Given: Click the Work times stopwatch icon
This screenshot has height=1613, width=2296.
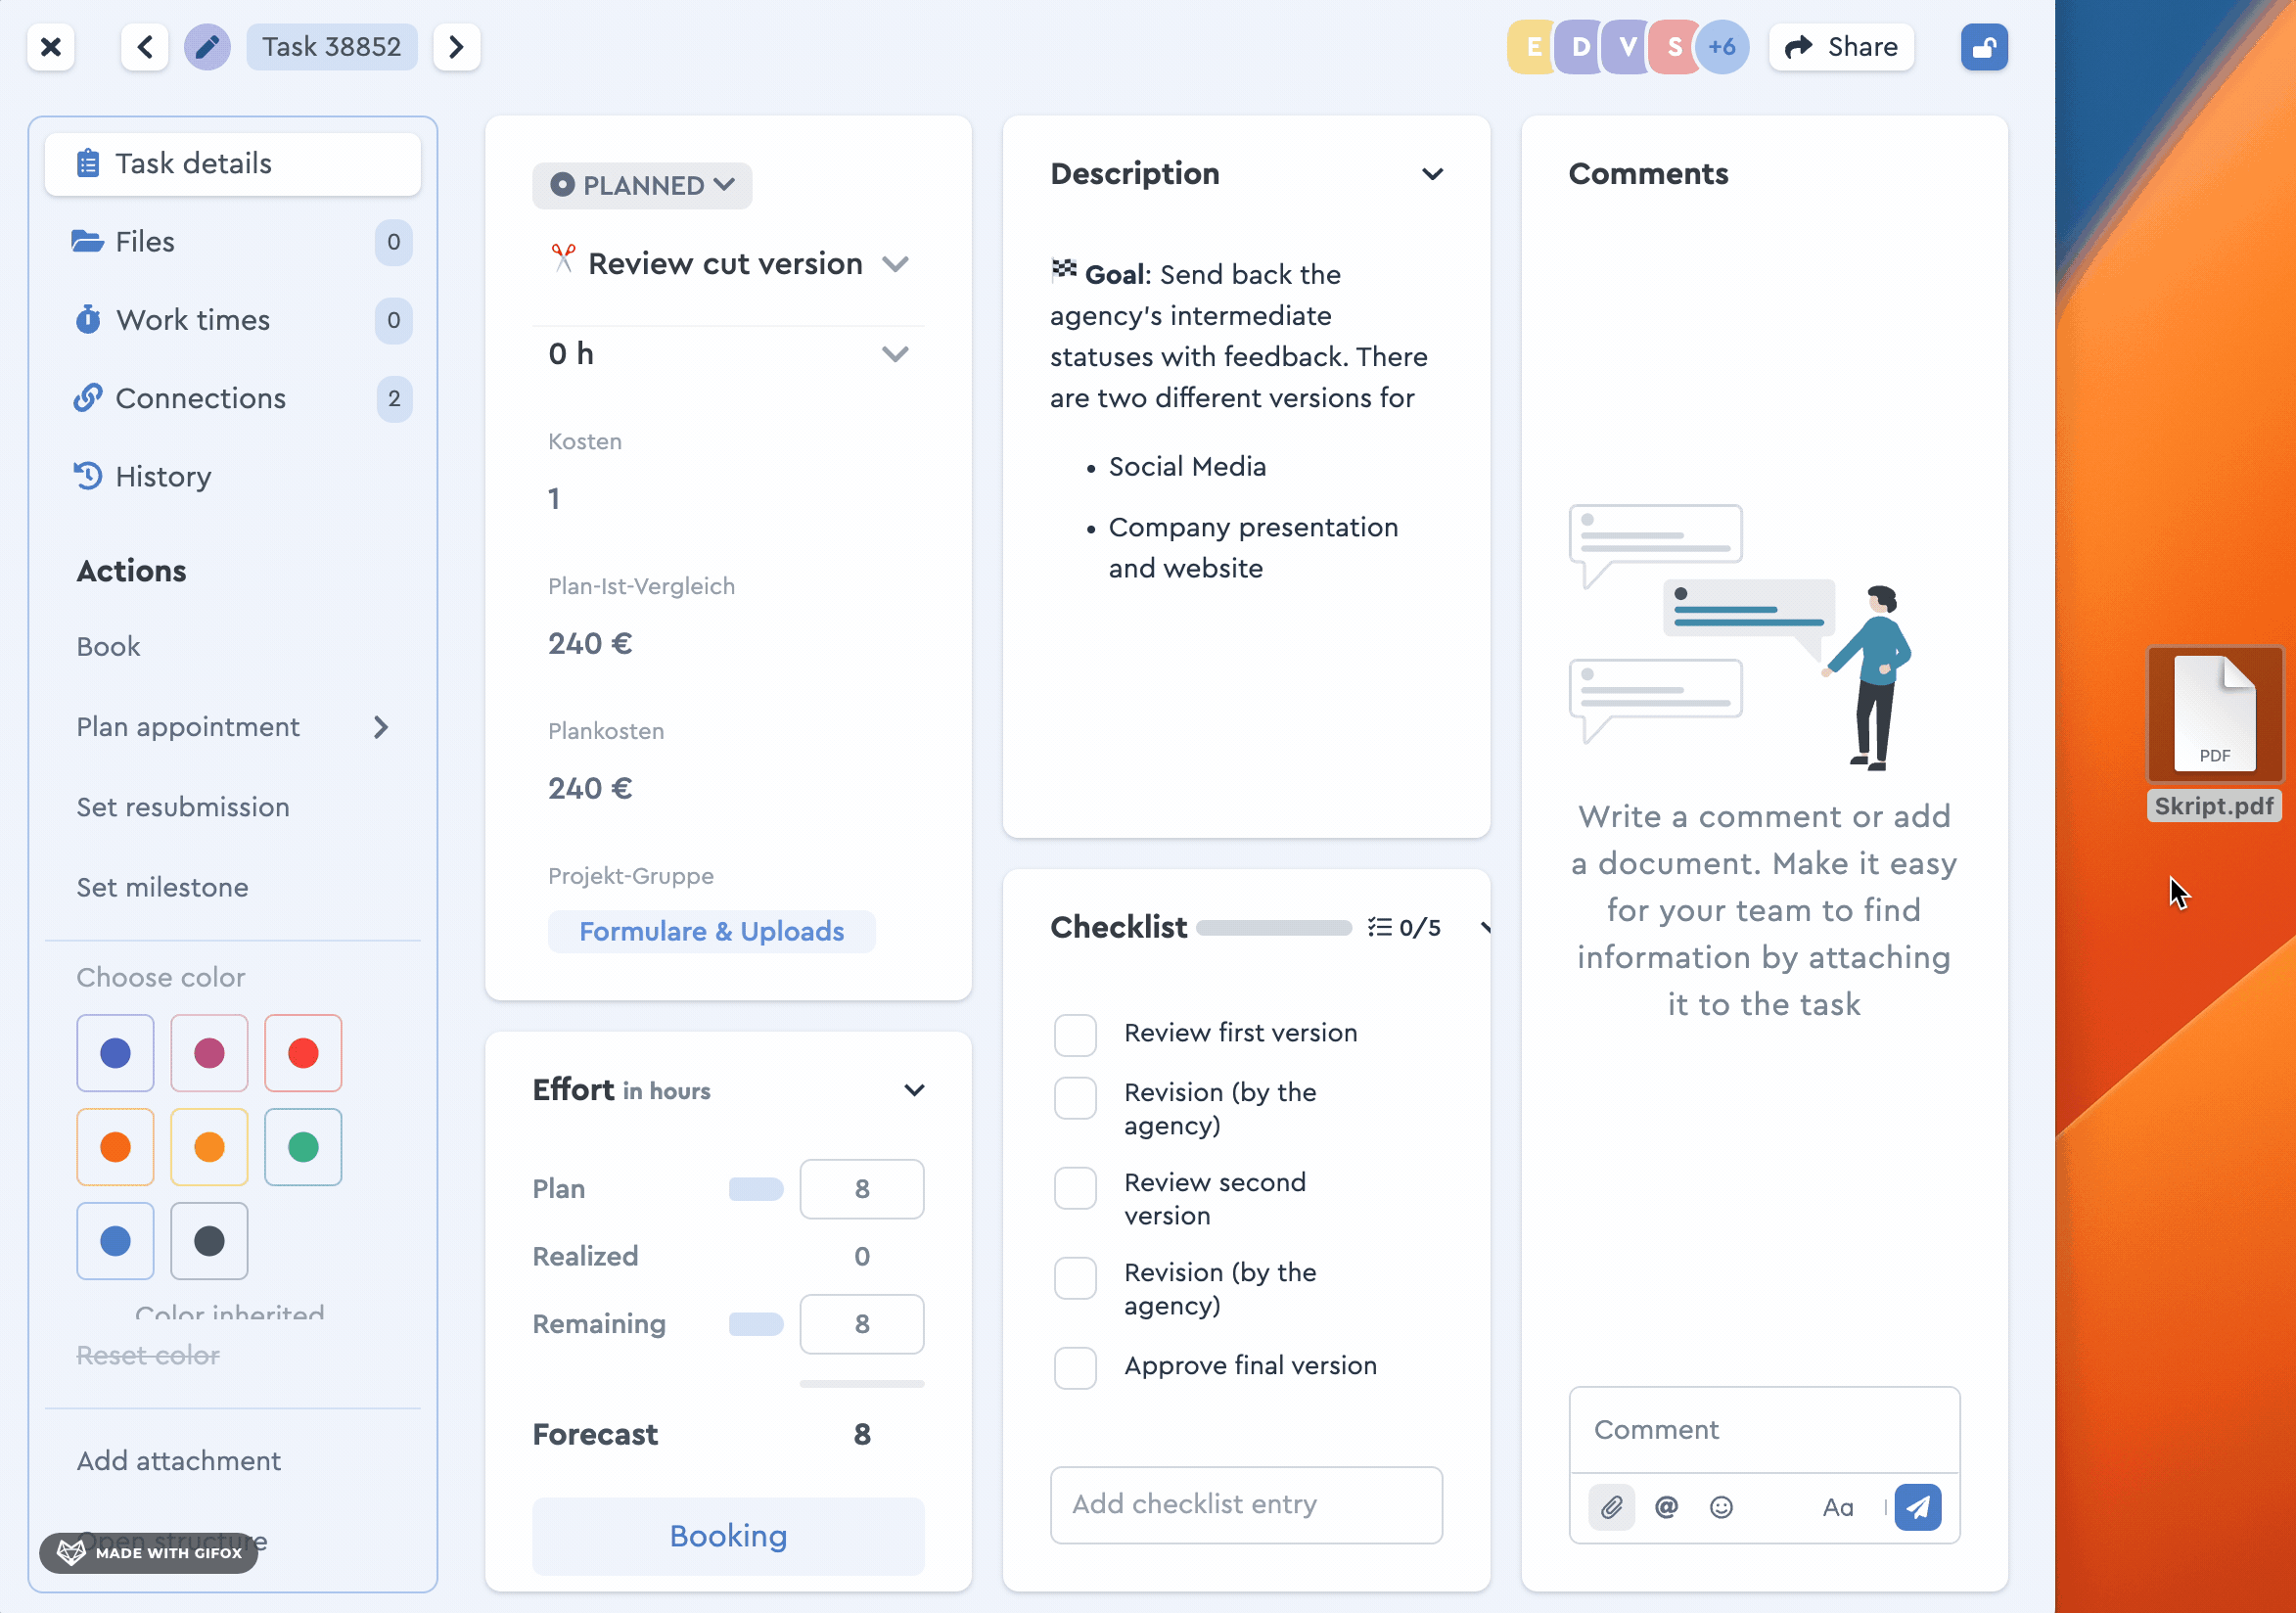Looking at the screenshot, I should 88,319.
